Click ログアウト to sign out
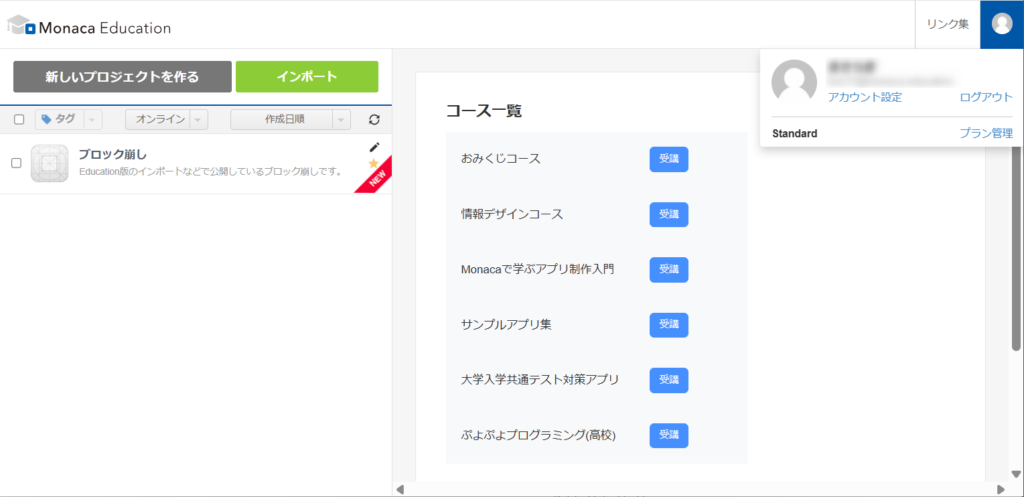 click(986, 98)
